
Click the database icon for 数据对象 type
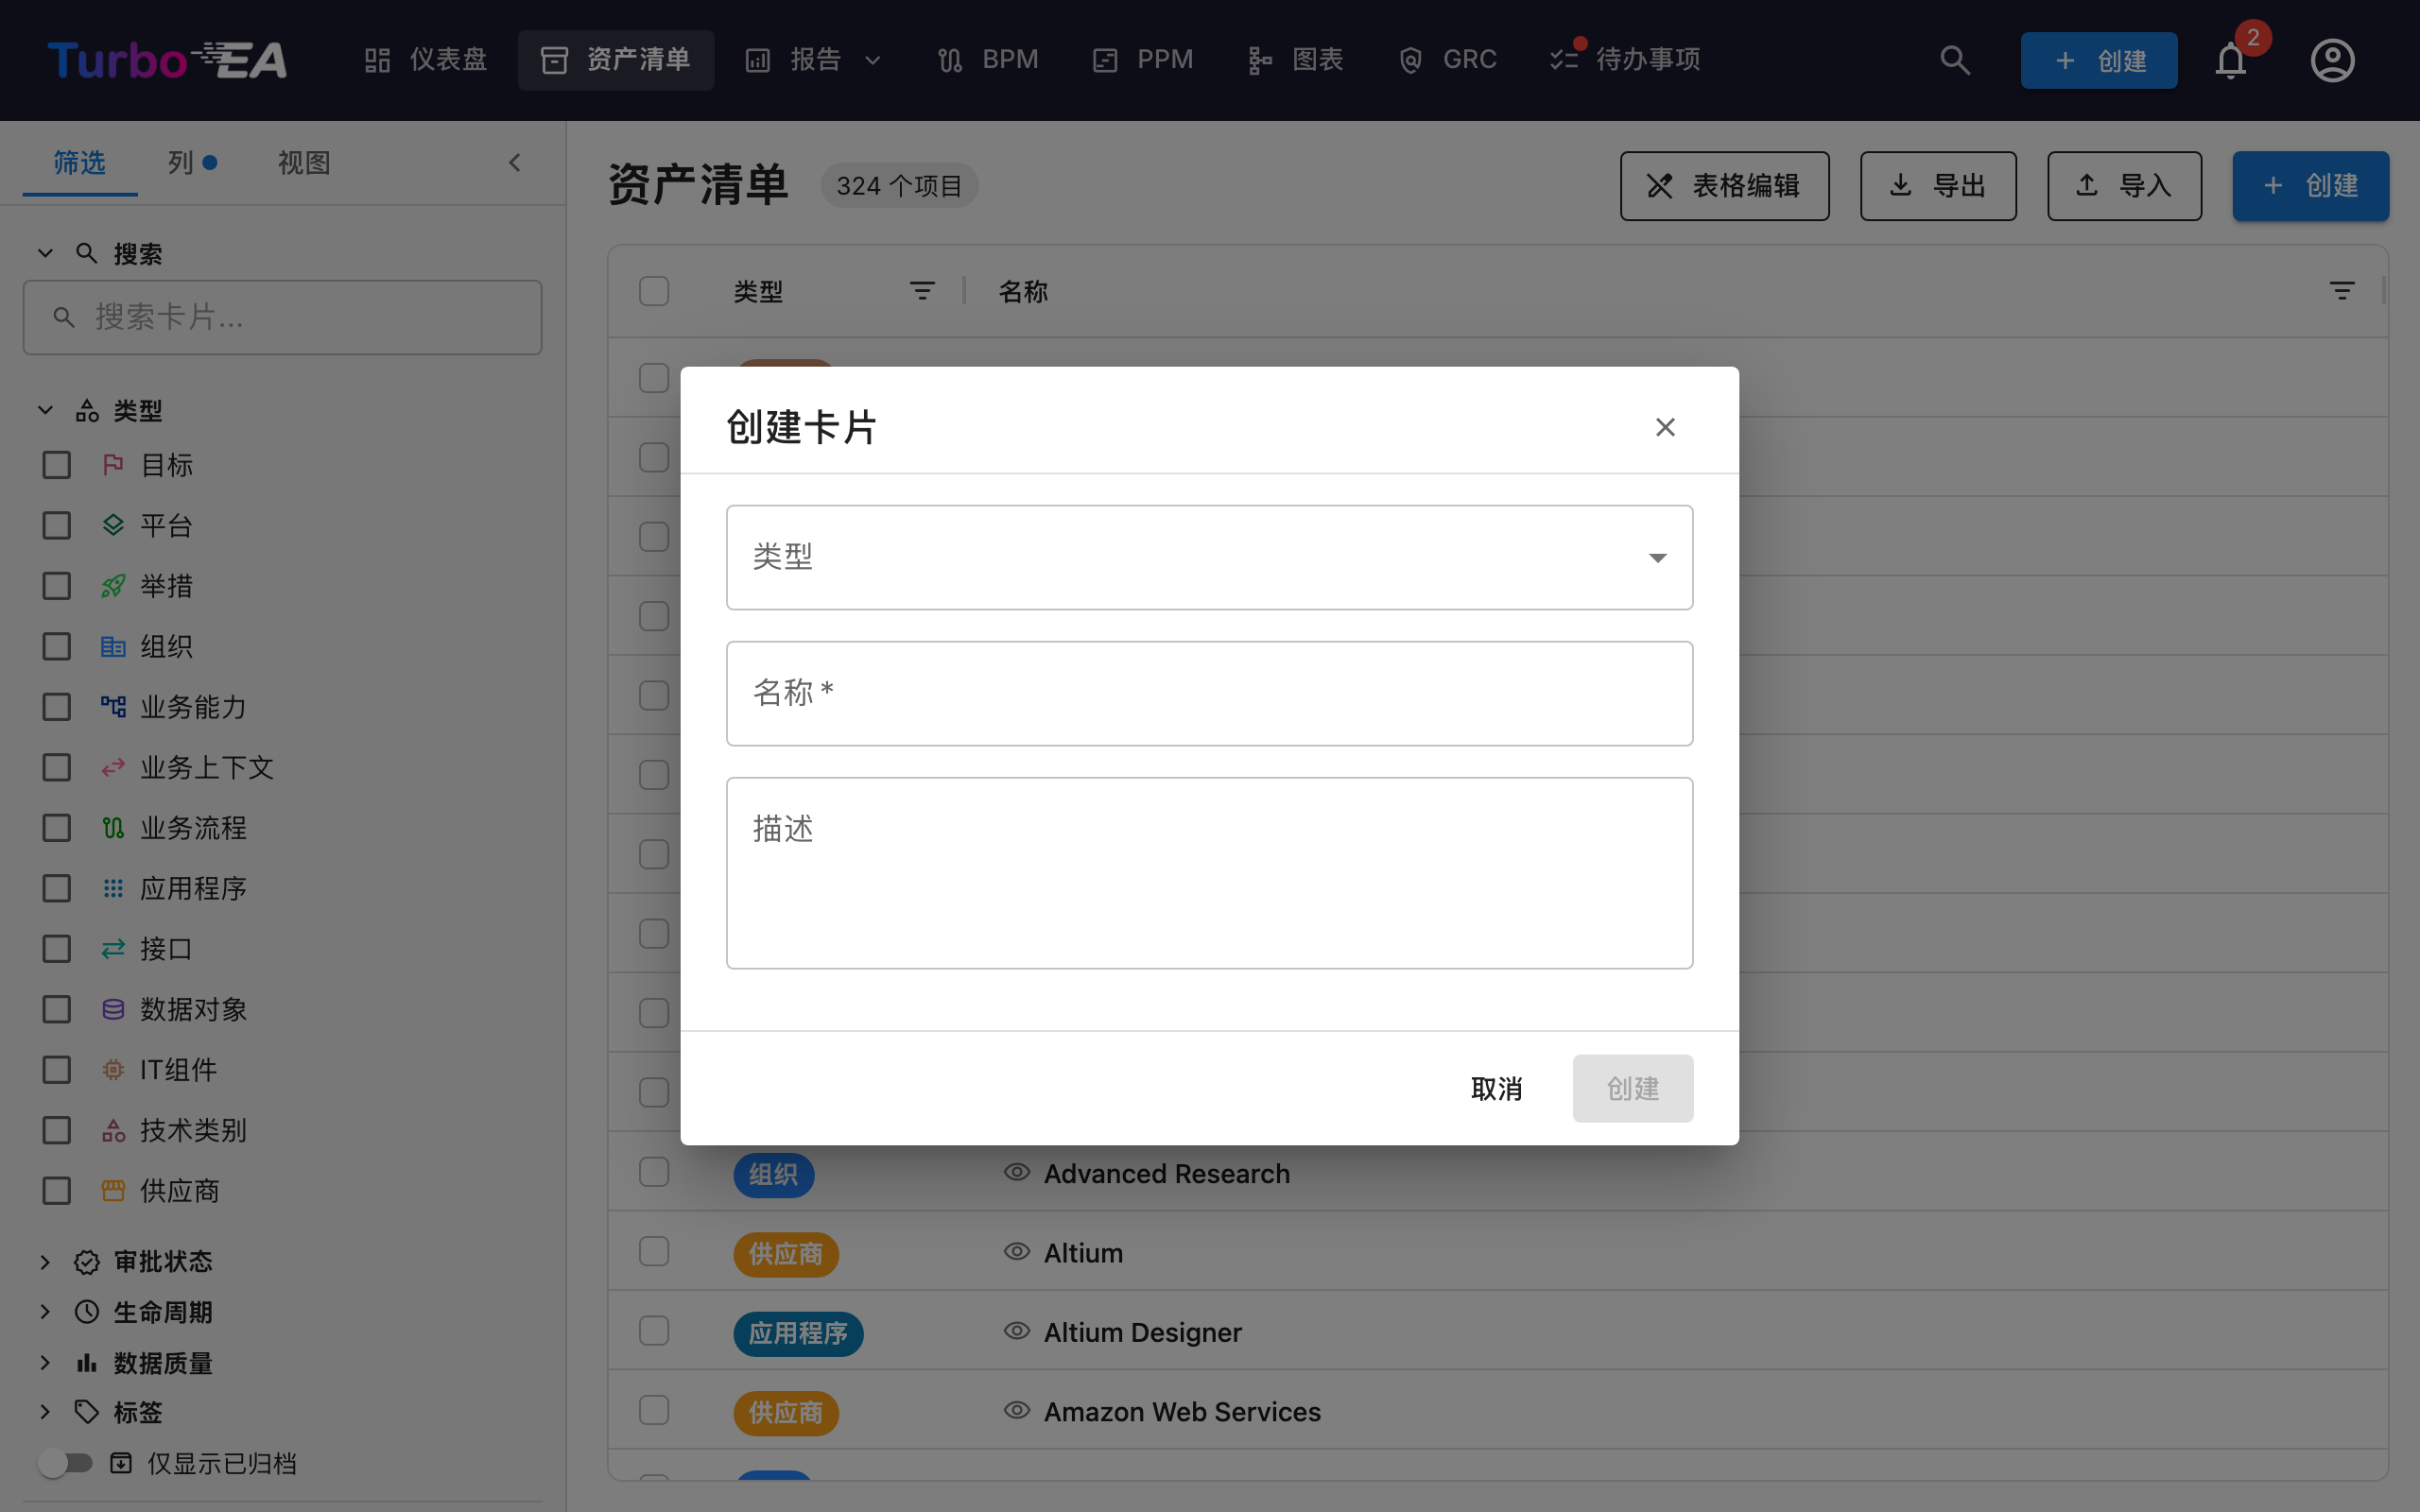pos(113,1009)
